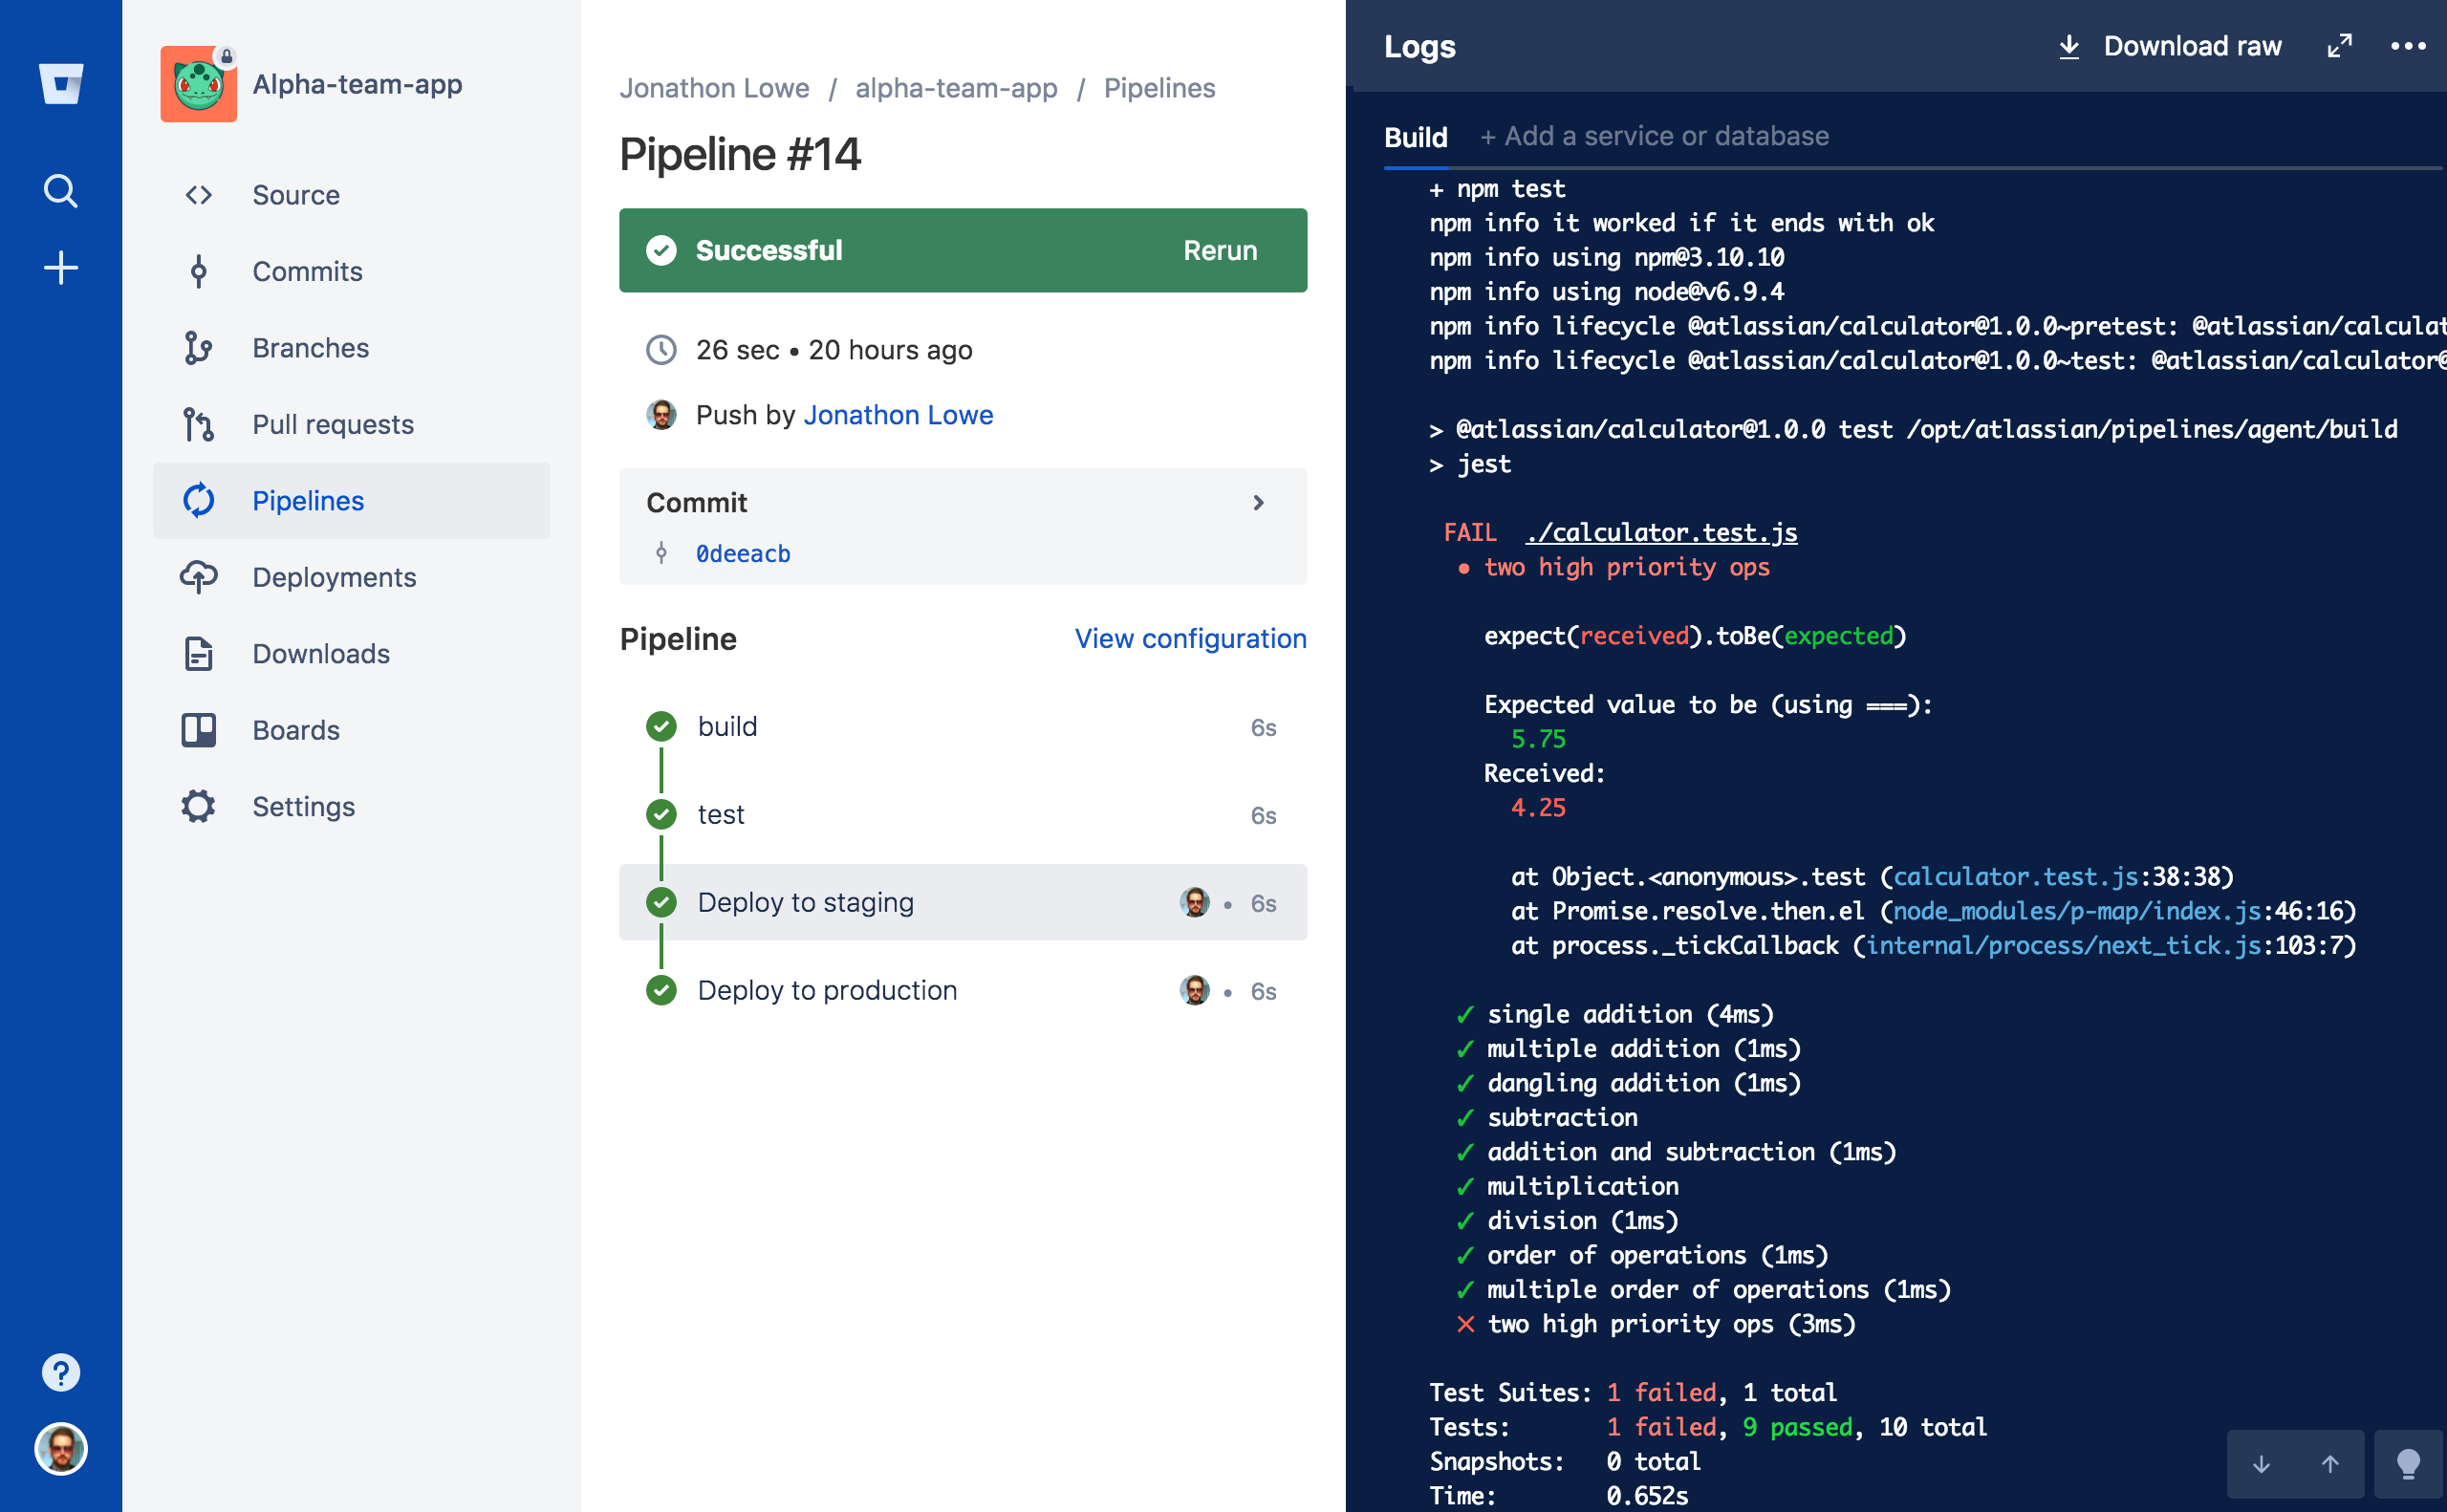This screenshot has width=2447, height=1512.
Task: Click the Deployments icon in sidebar
Action: (198, 577)
